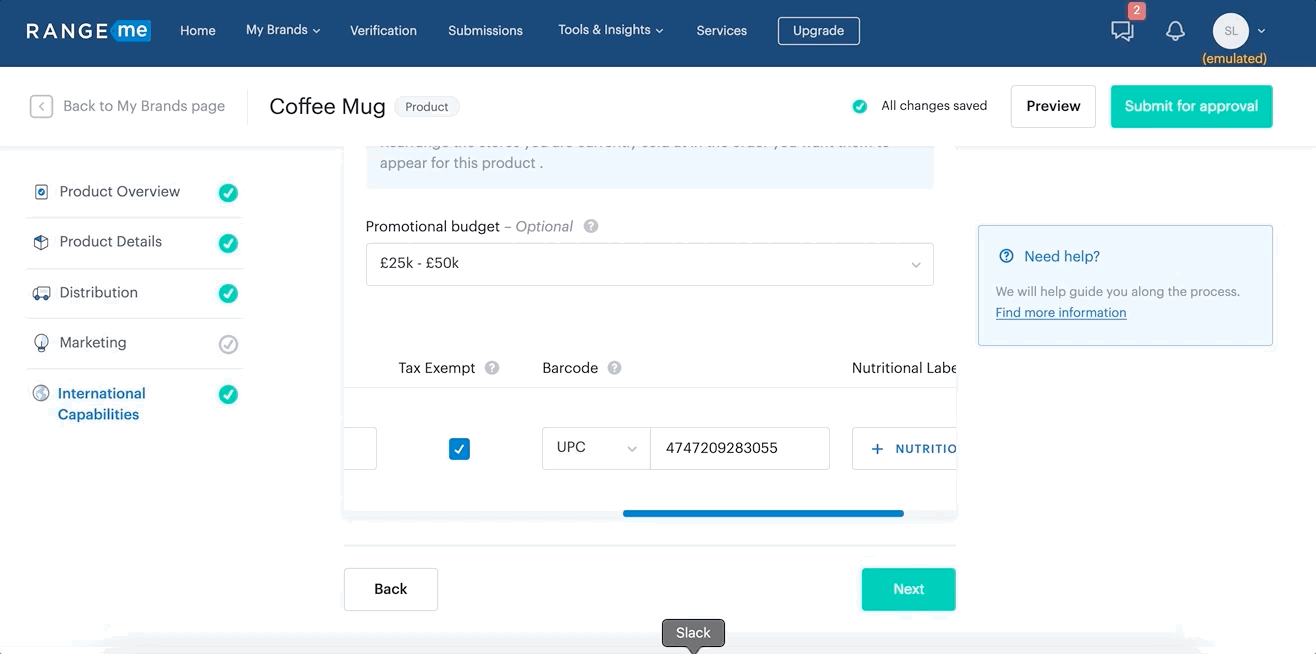Click the Product Details box icon
This screenshot has width=1316, height=654.
(x=41, y=242)
